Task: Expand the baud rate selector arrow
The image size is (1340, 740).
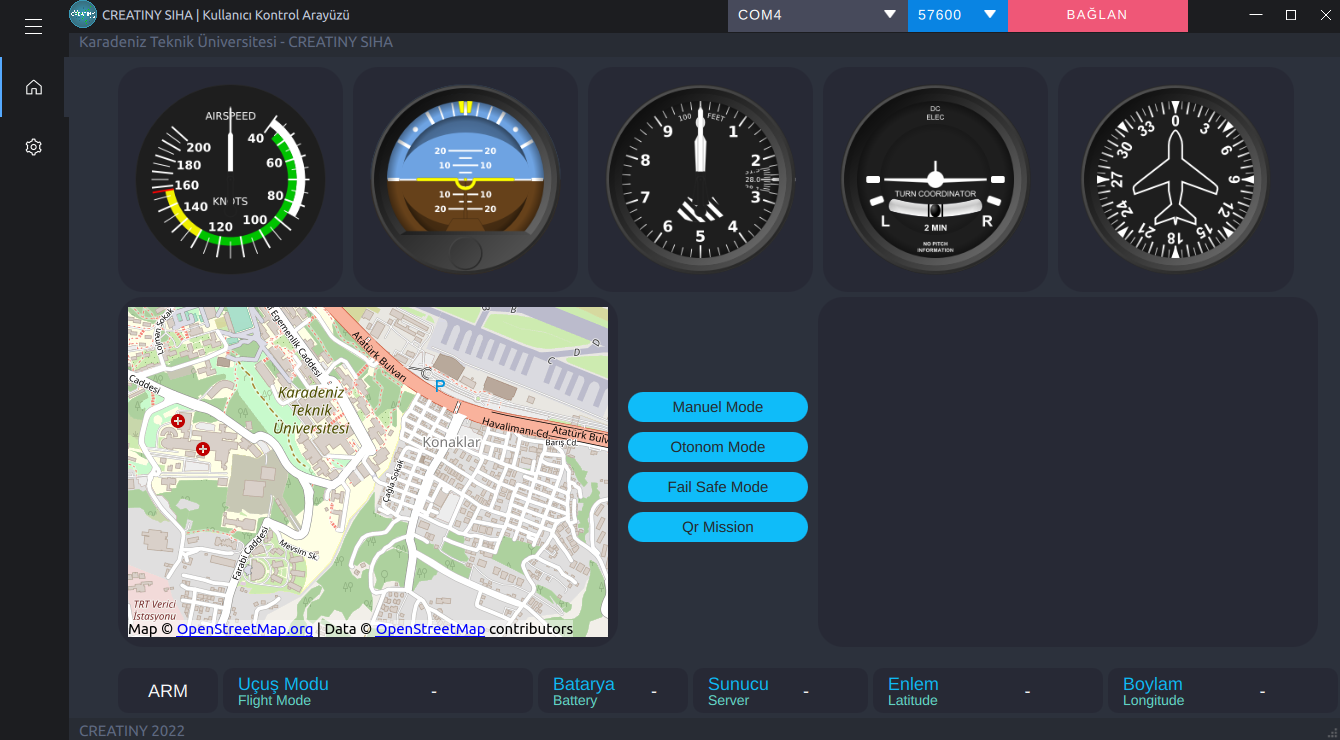Action: pos(989,15)
